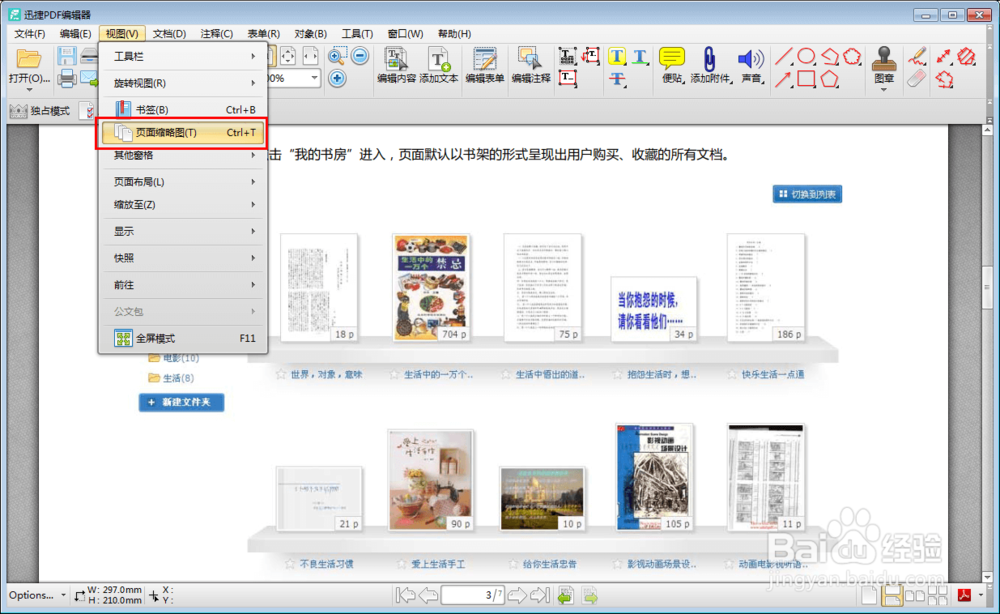Click the Print icon in toolbar
Viewport: 1000px width, 614px height.
click(x=66, y=79)
